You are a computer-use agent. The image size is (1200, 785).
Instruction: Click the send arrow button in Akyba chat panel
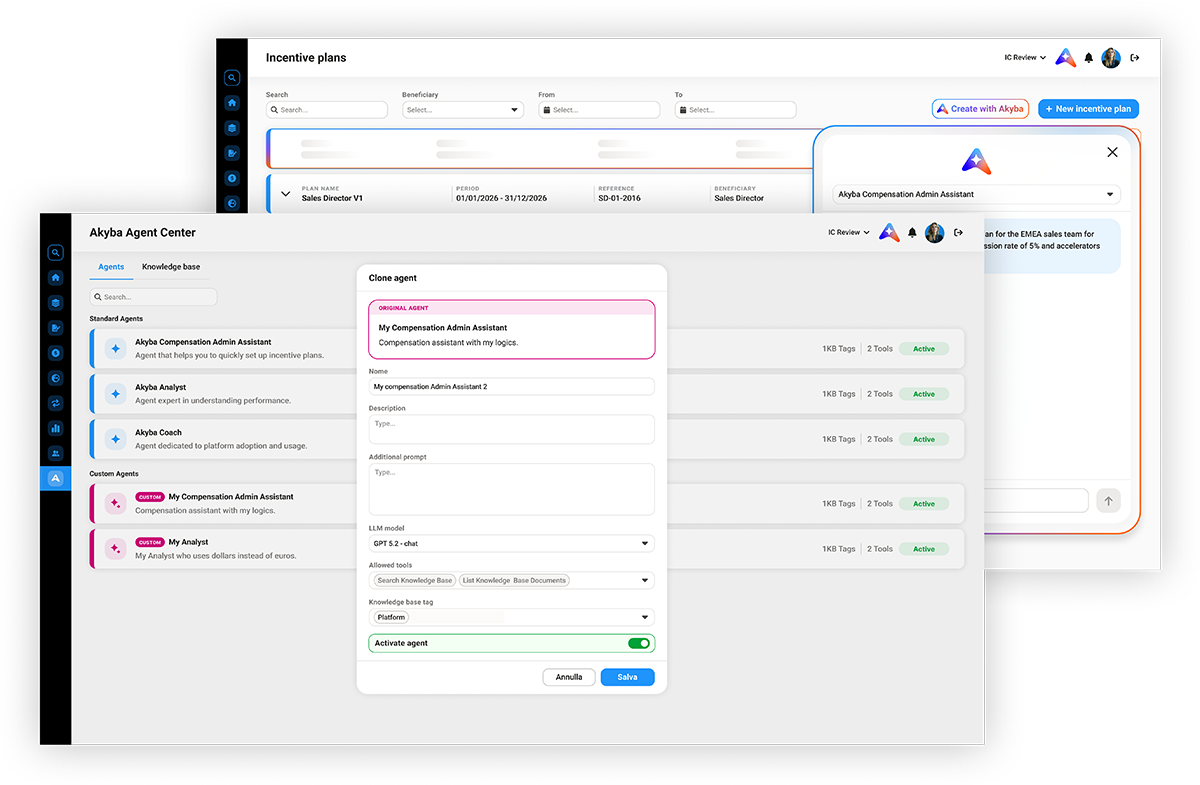1108,501
